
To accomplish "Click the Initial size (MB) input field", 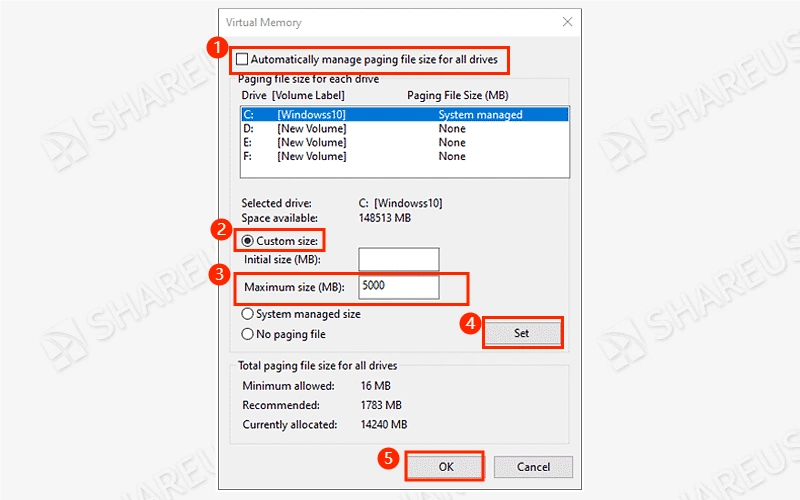I will [398, 259].
